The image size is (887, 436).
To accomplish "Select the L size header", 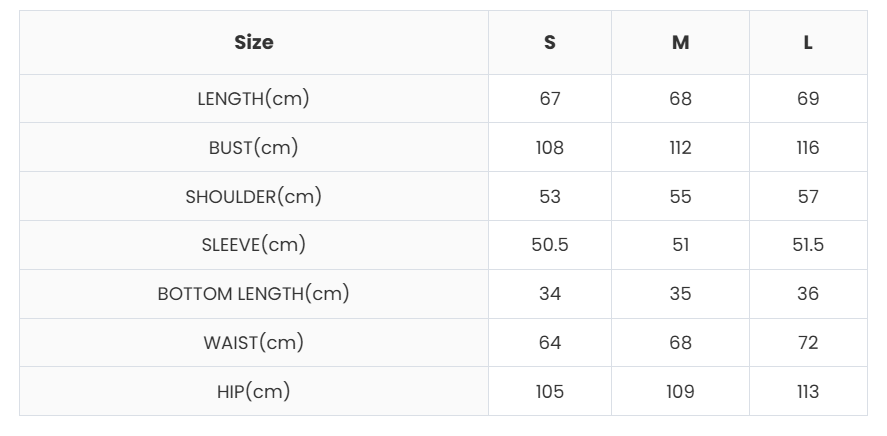I will [x=808, y=43].
